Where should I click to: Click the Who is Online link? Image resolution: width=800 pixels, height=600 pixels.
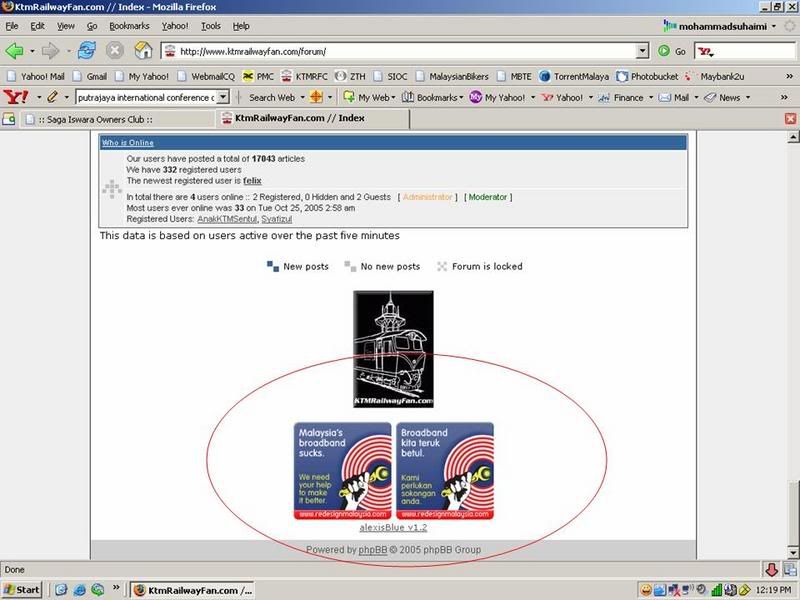[x=128, y=143]
